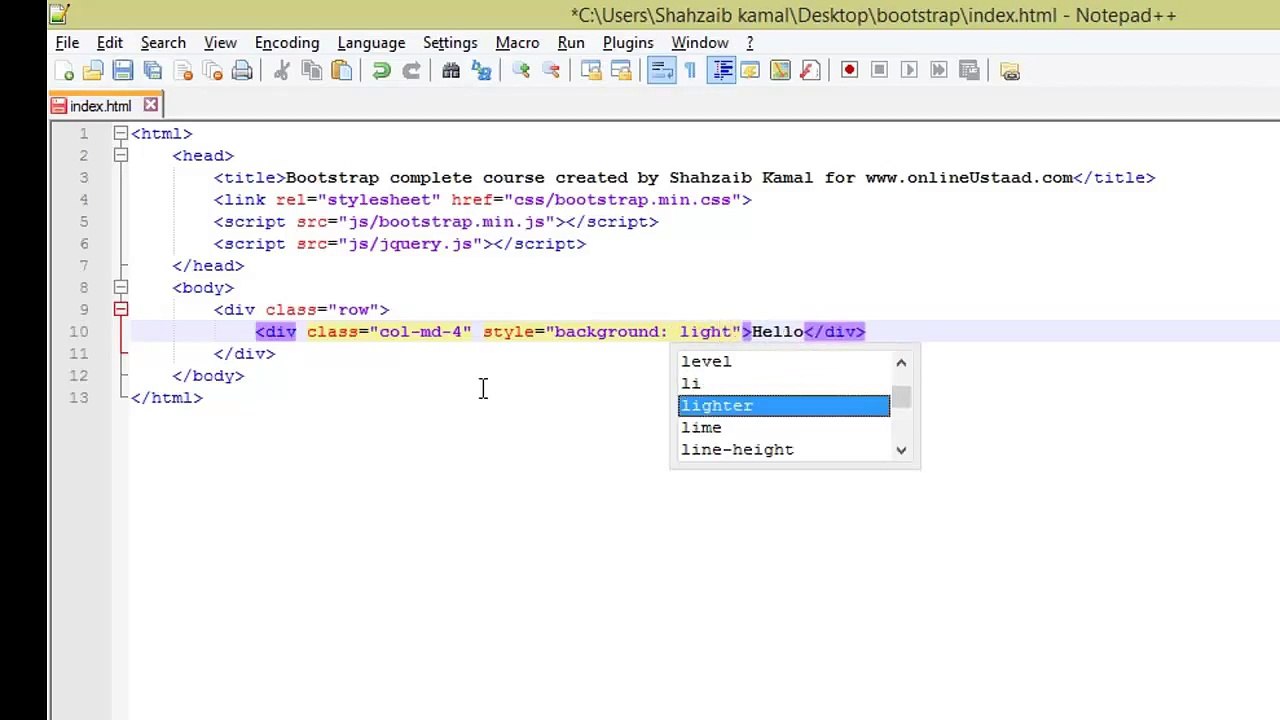Close the index.html tab
This screenshot has width=1280, height=720.
pos(151,105)
